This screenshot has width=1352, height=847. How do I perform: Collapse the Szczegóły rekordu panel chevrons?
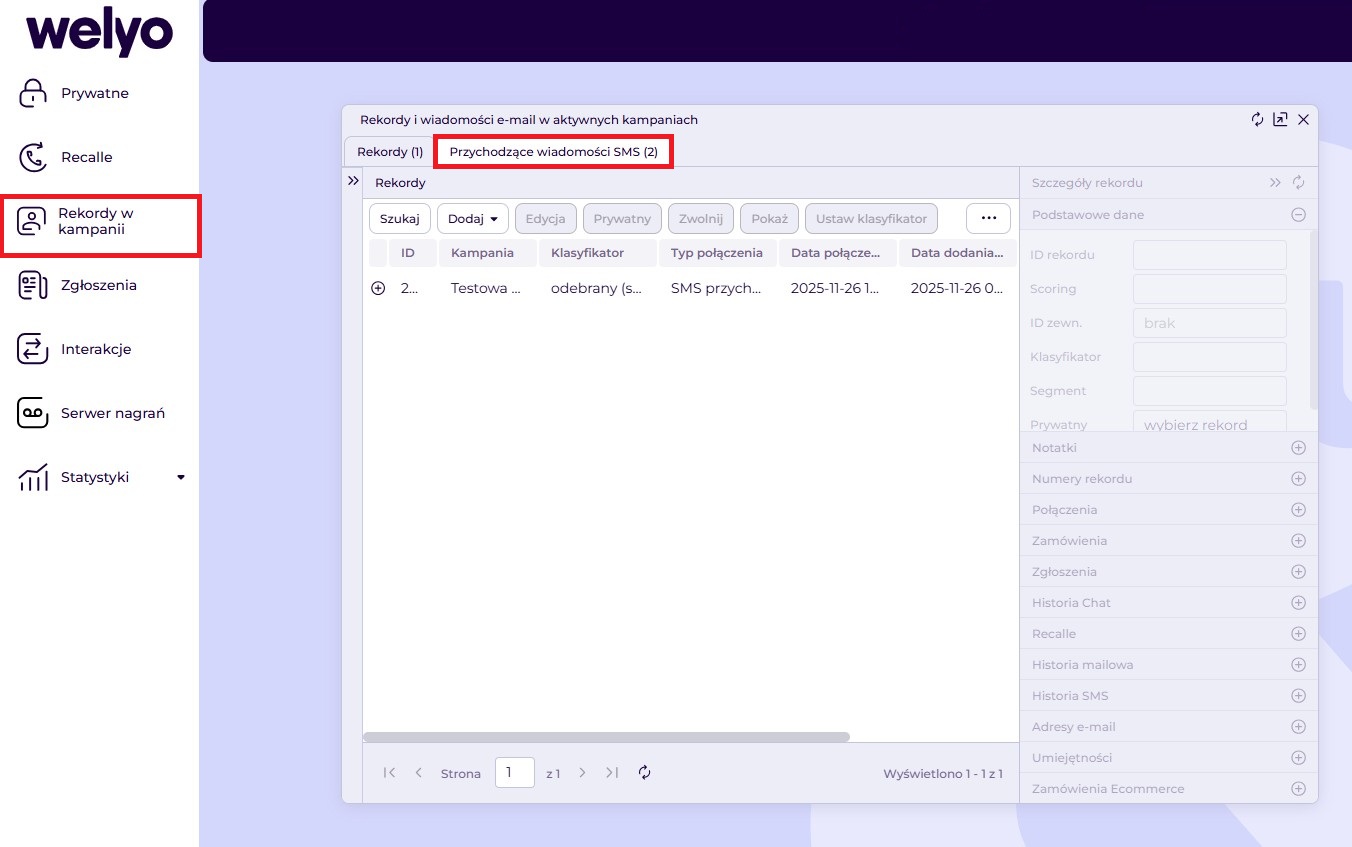1275,183
